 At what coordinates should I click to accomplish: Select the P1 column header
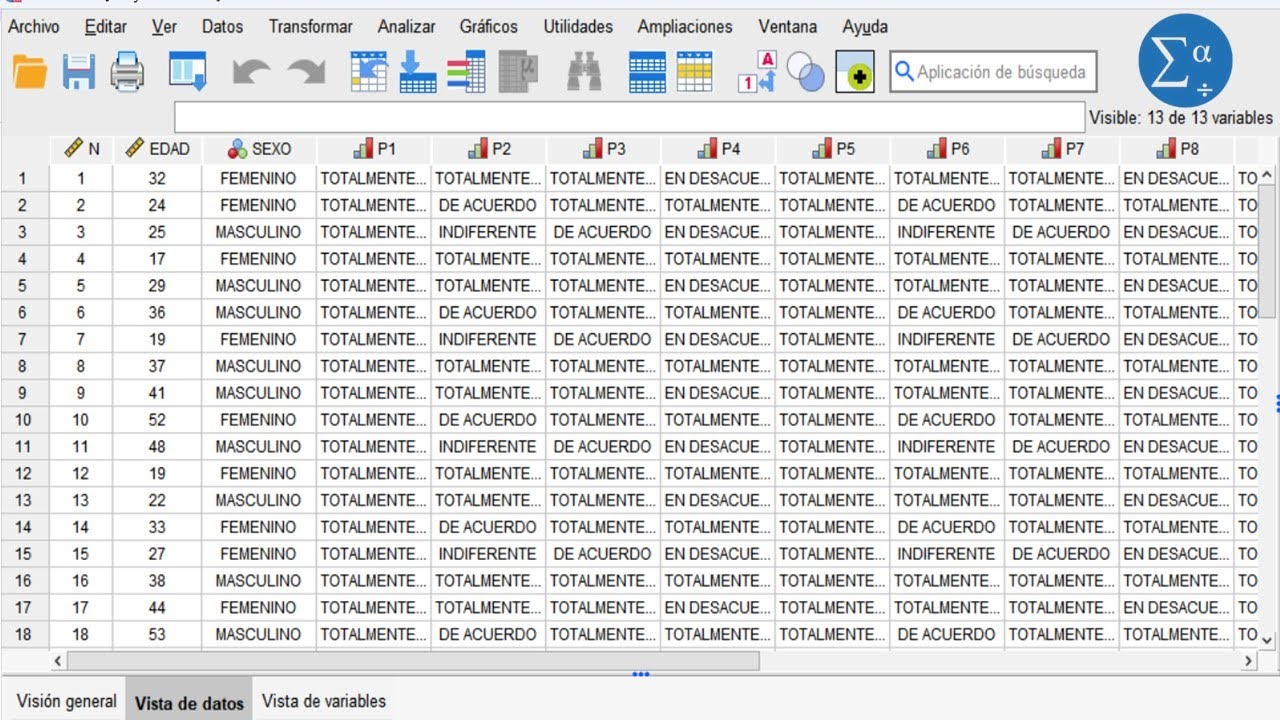374,149
